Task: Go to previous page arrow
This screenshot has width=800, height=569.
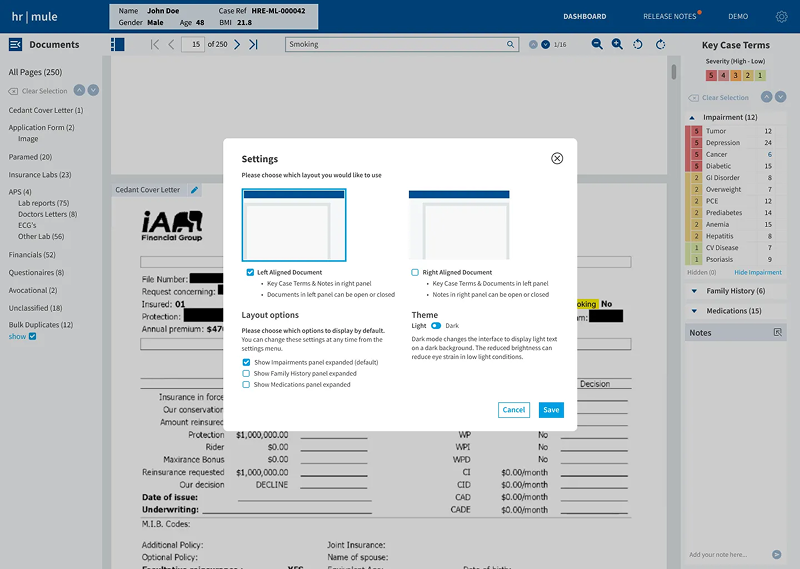Action: pos(171,44)
